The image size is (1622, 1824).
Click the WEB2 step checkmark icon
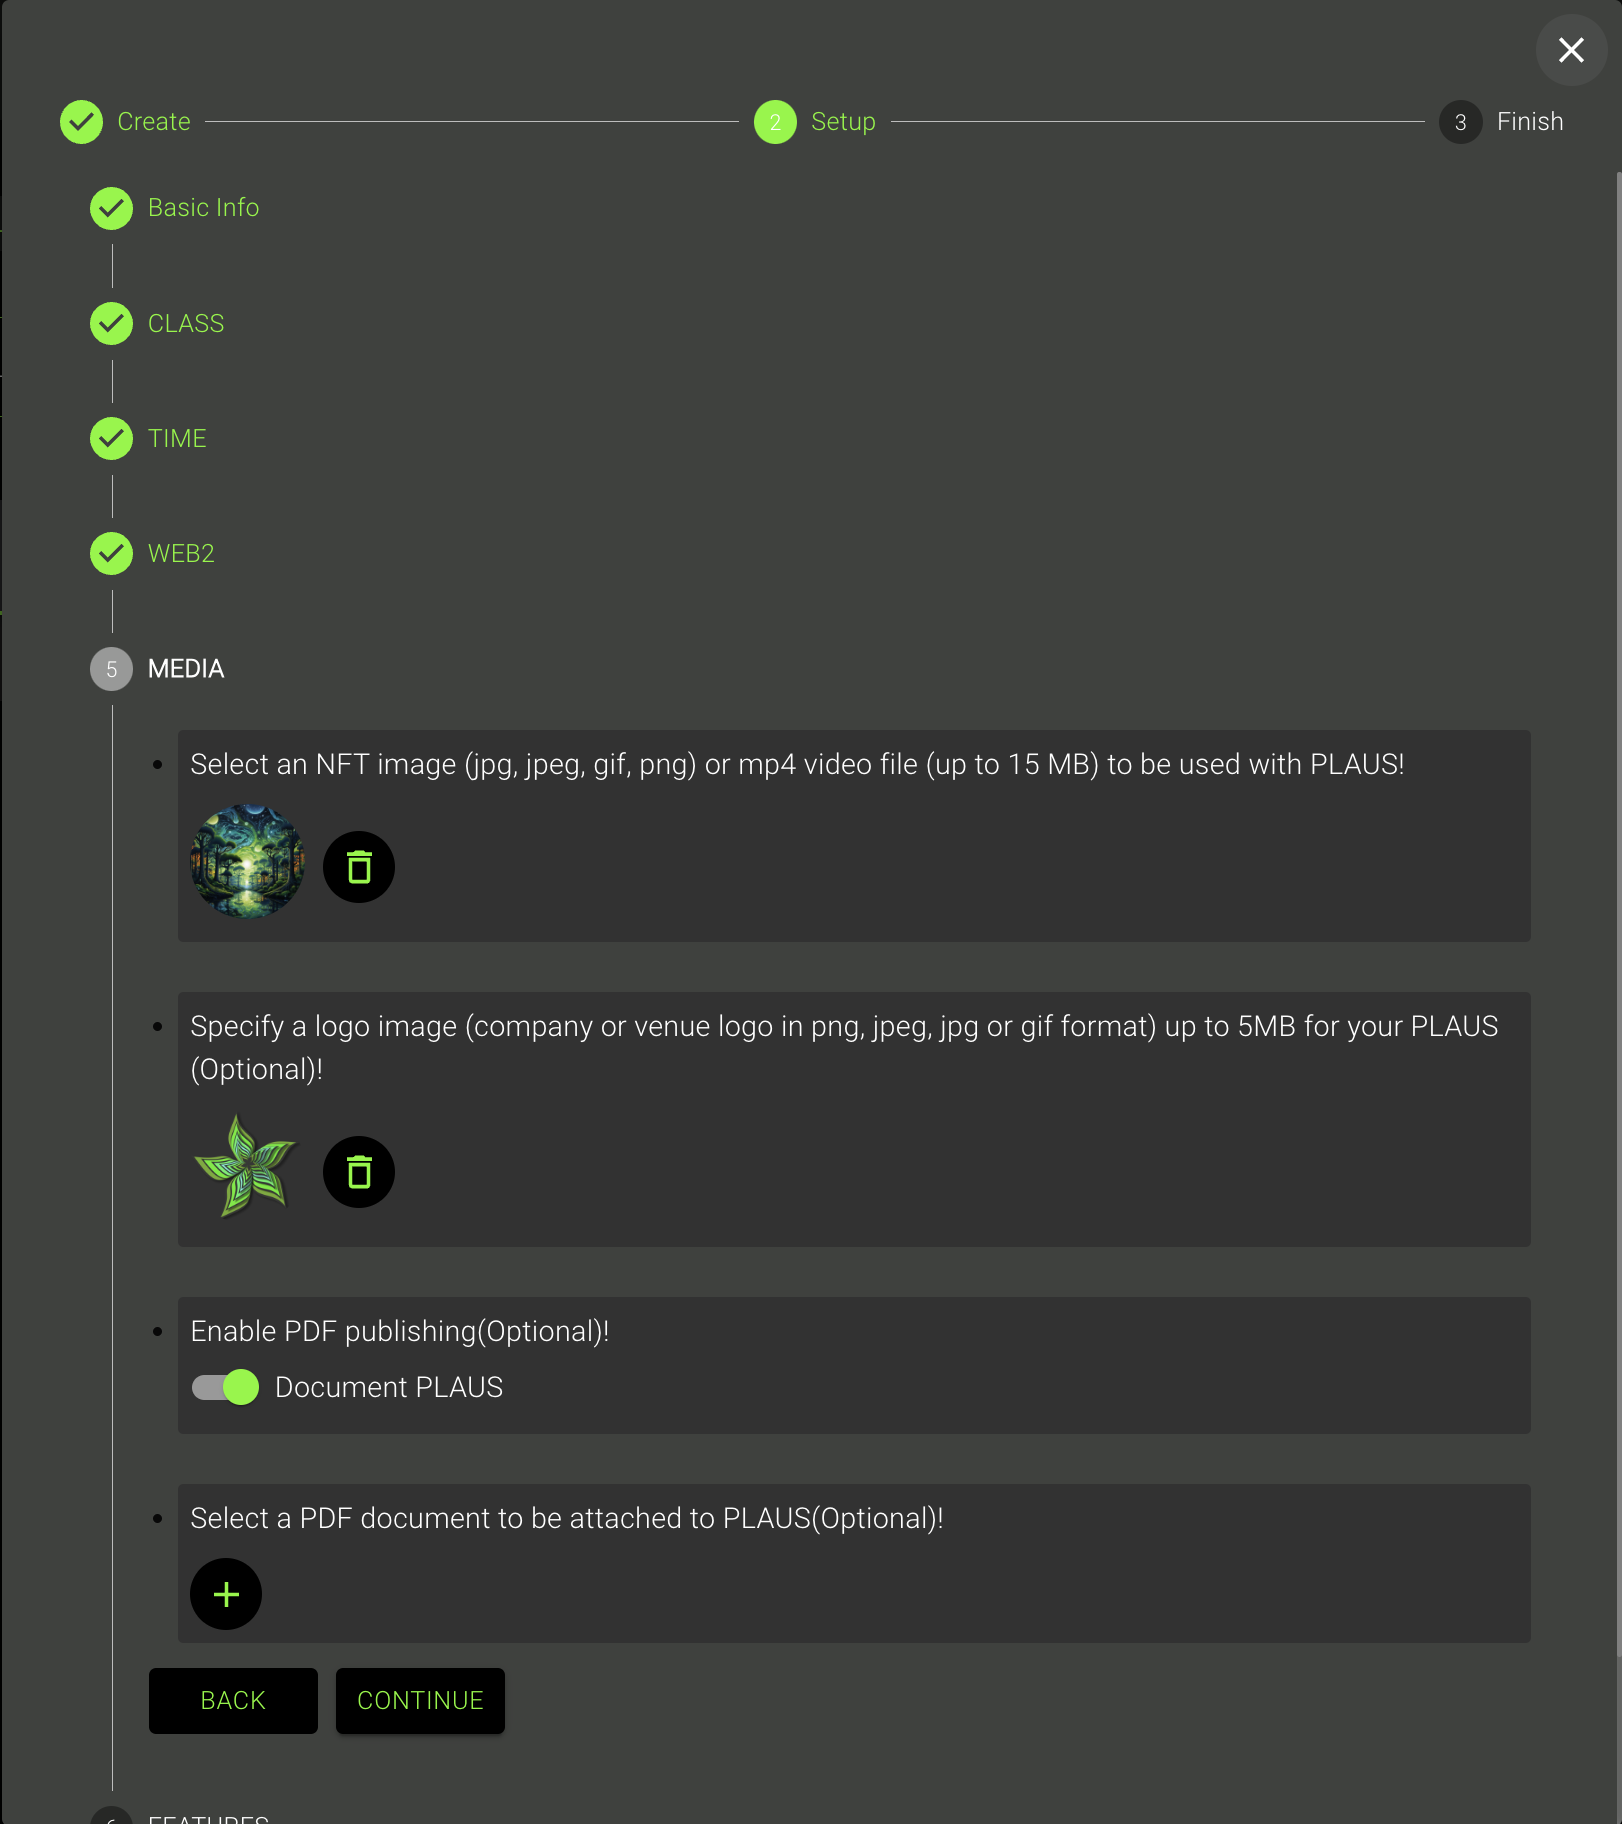point(111,554)
